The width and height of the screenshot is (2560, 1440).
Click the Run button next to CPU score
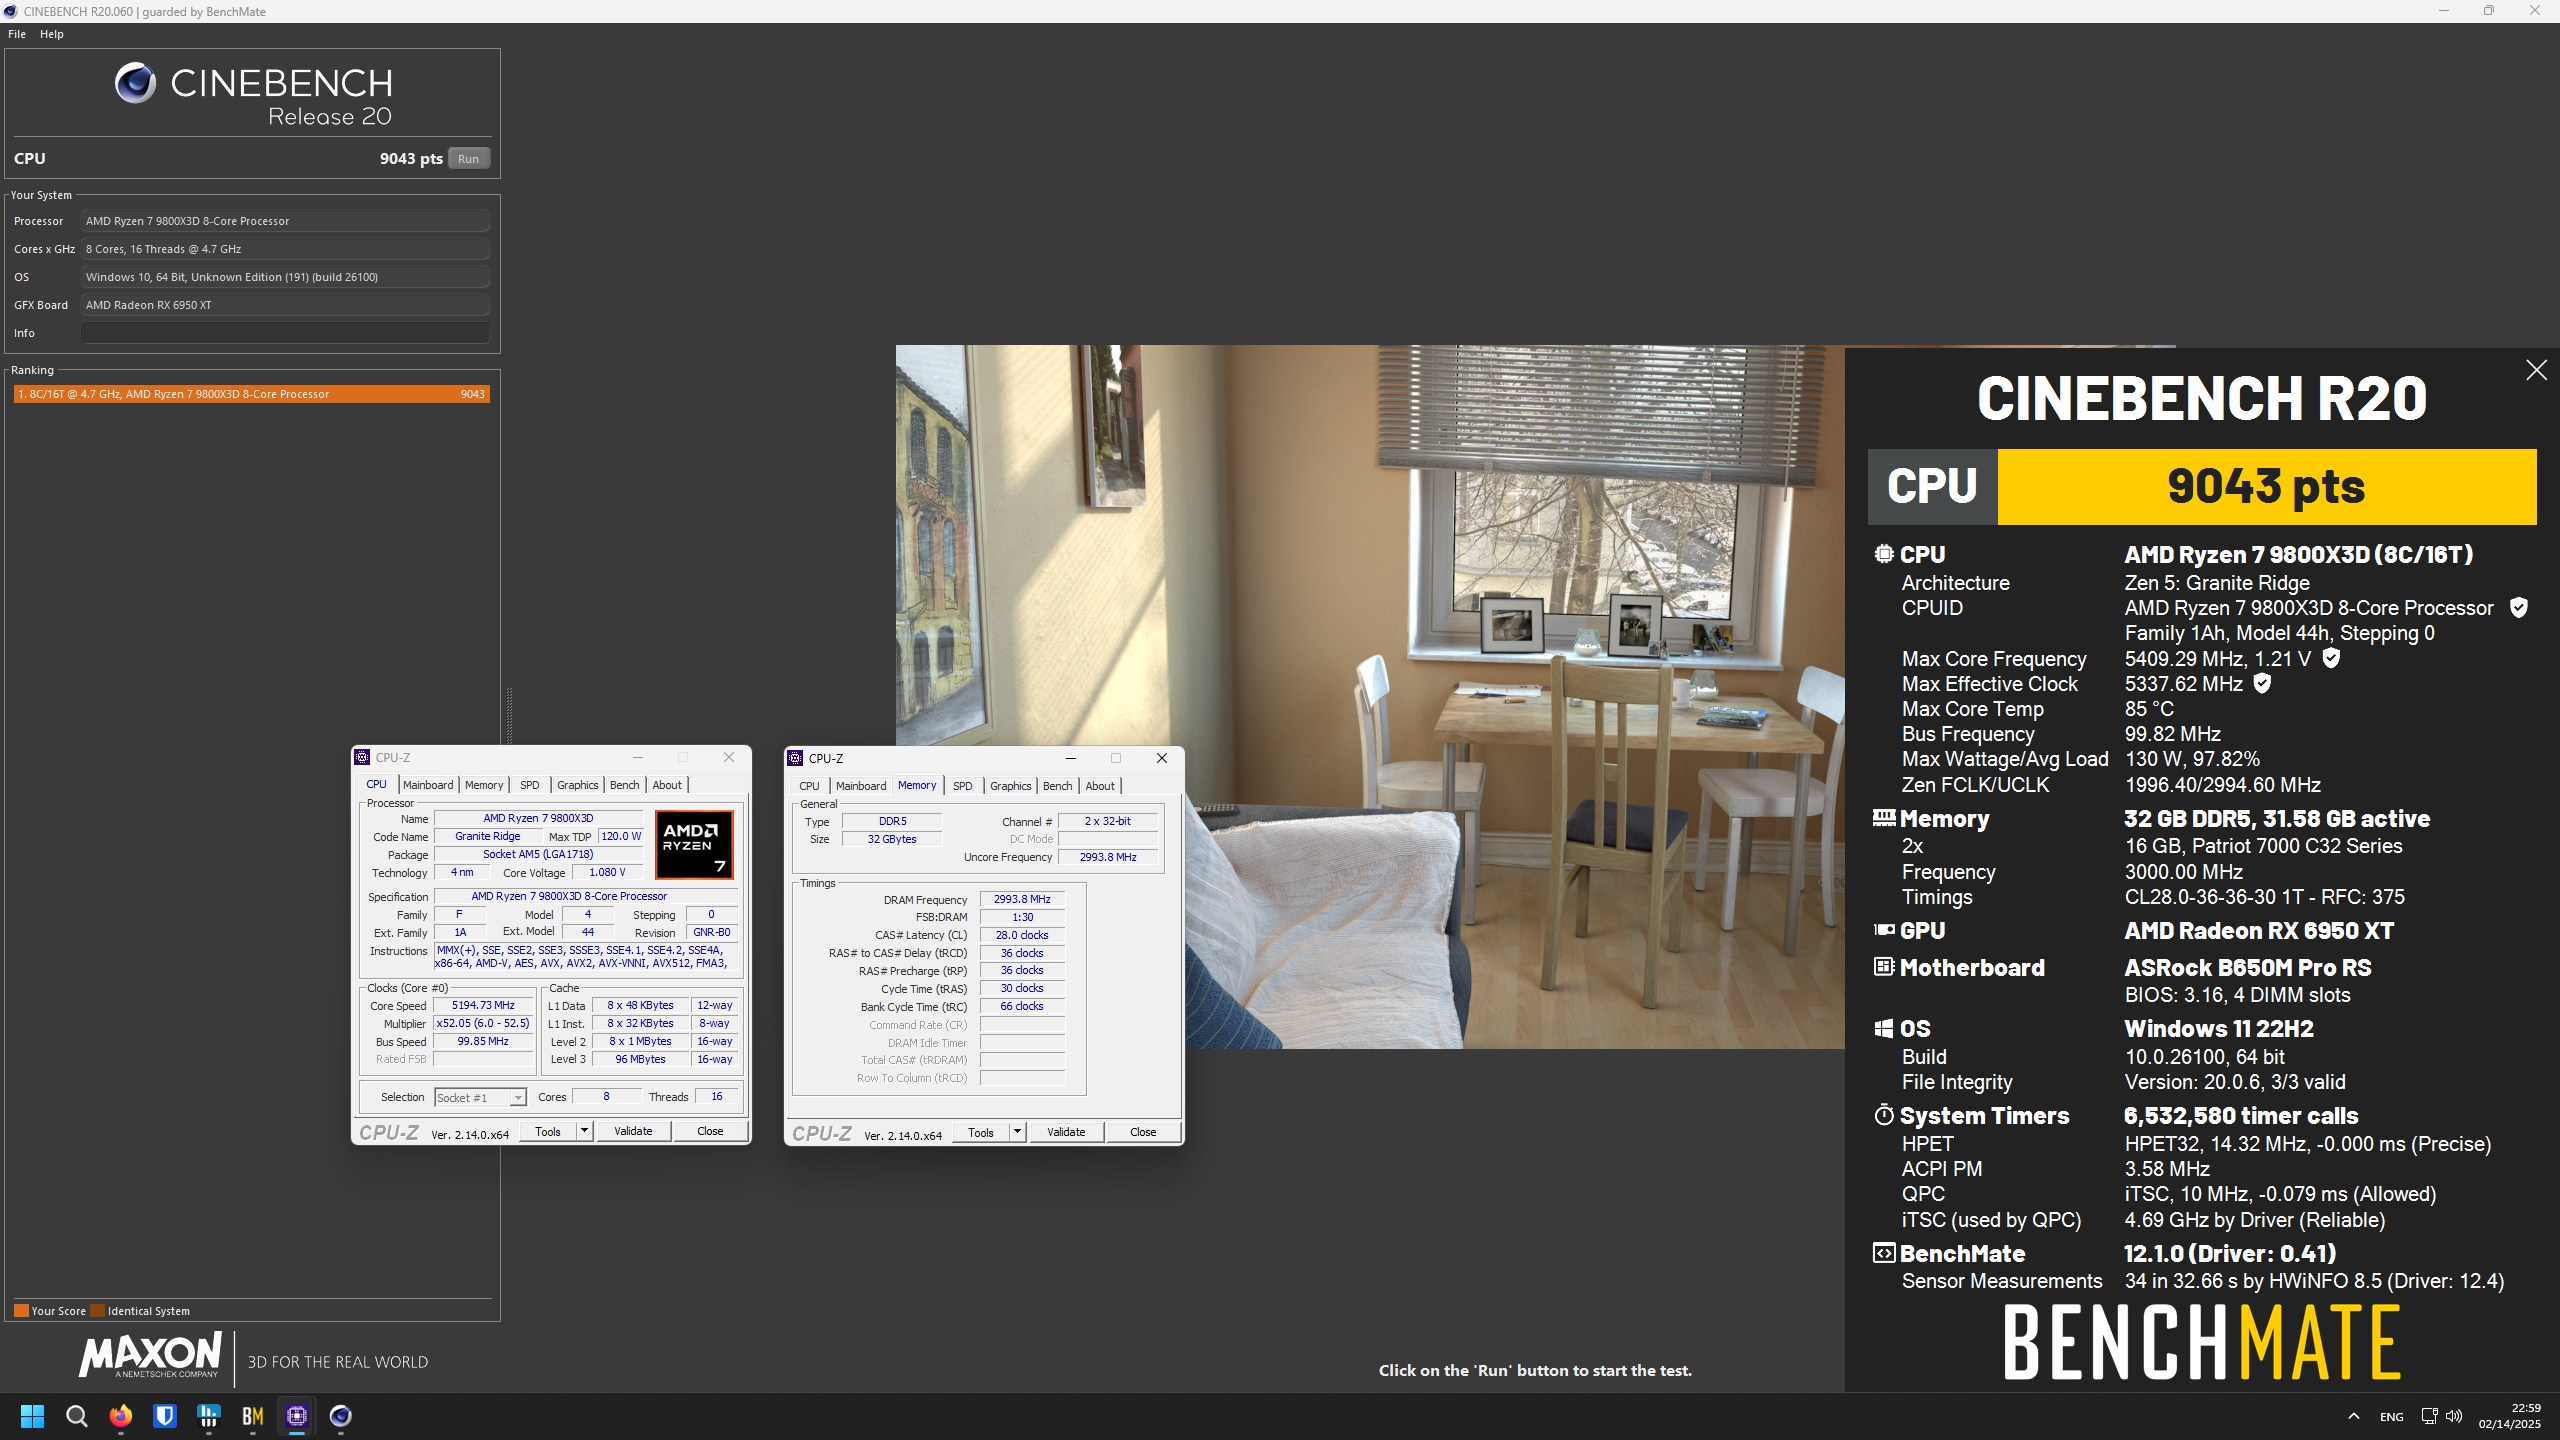point(468,159)
